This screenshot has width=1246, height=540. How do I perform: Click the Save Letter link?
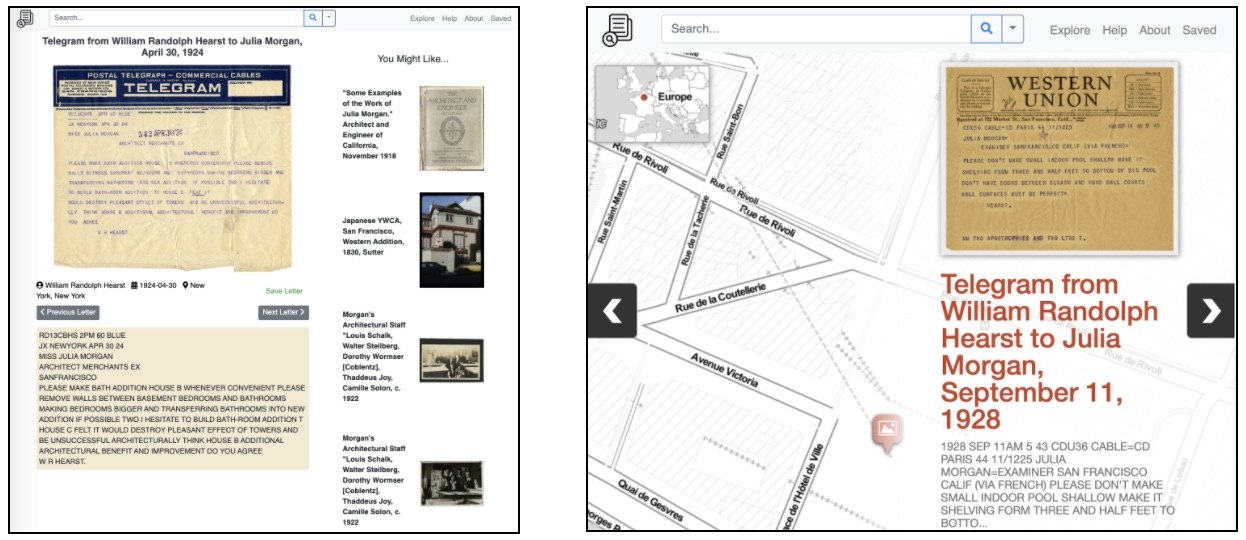tap(284, 291)
